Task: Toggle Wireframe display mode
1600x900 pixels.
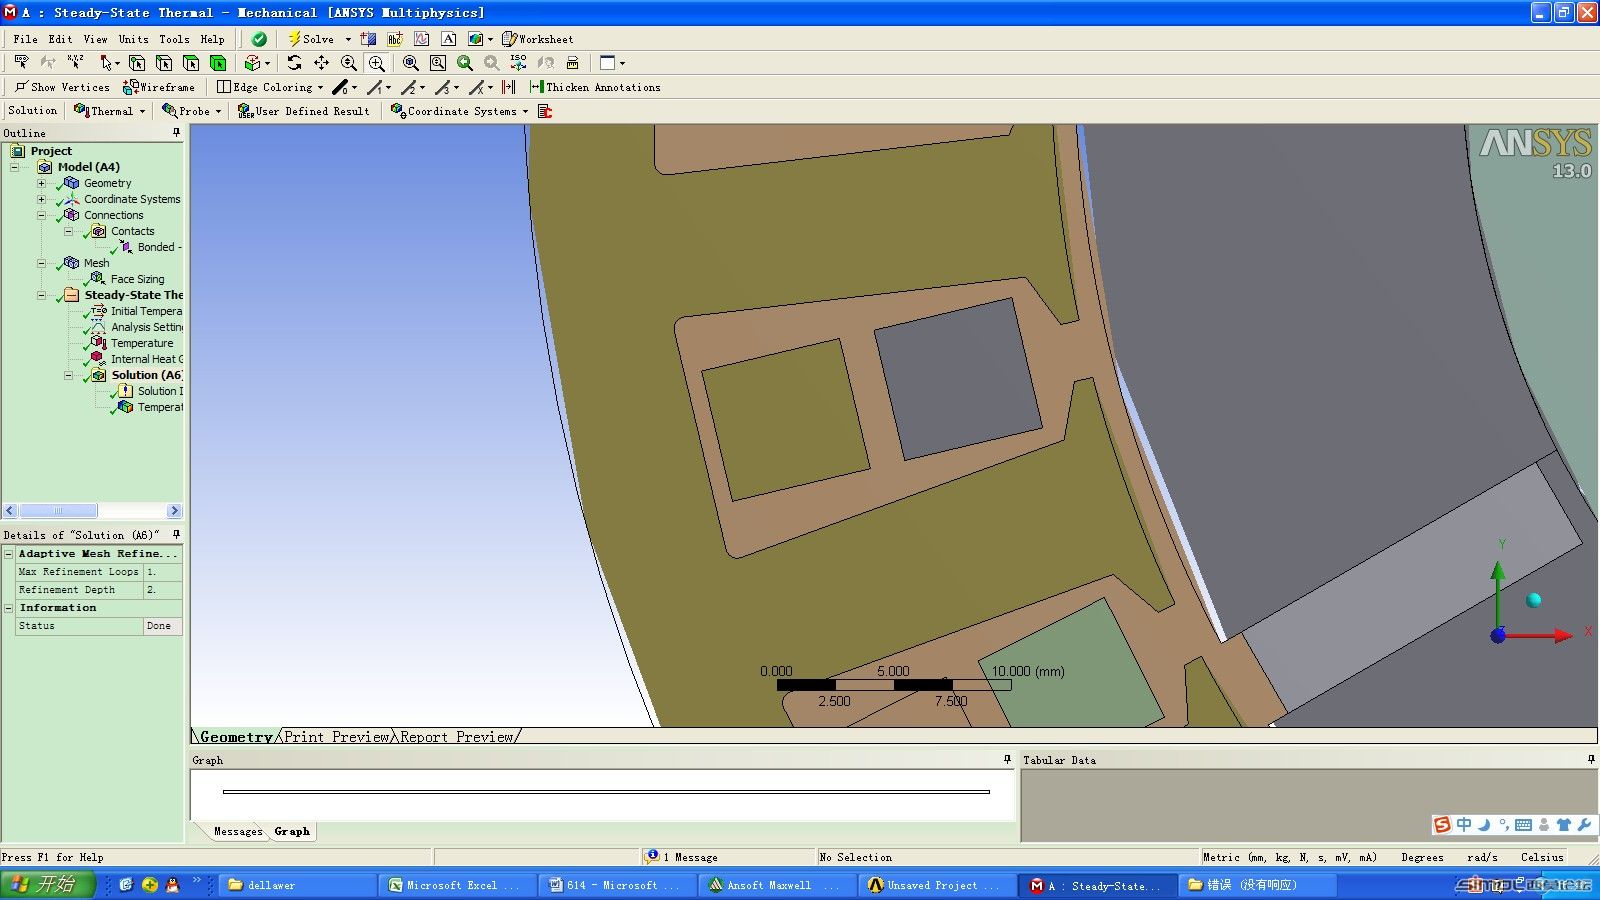Action: point(159,87)
